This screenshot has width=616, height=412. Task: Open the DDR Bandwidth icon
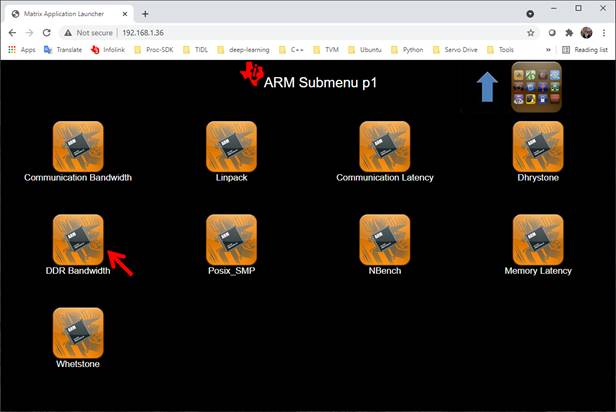78,239
